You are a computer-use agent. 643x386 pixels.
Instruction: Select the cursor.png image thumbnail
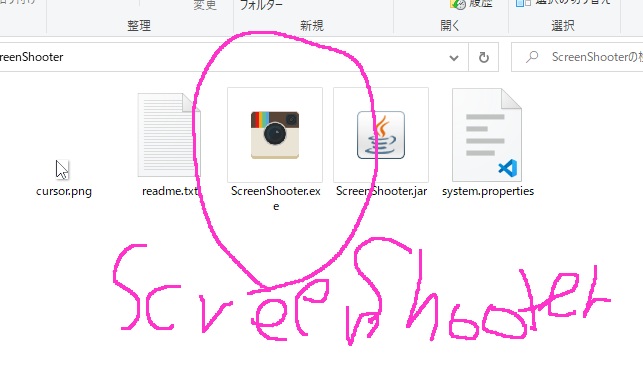tap(62, 169)
